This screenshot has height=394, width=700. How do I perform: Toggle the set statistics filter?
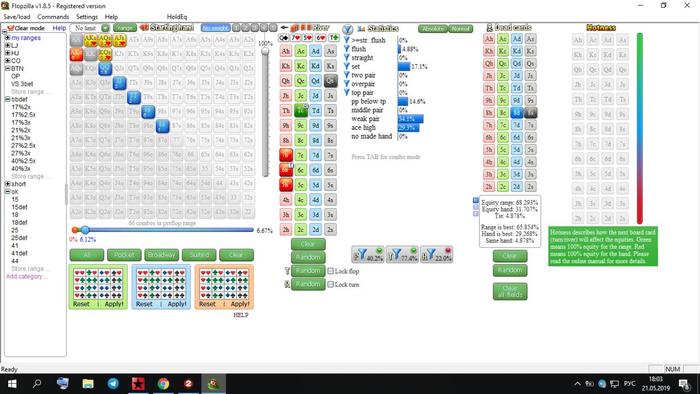346,66
